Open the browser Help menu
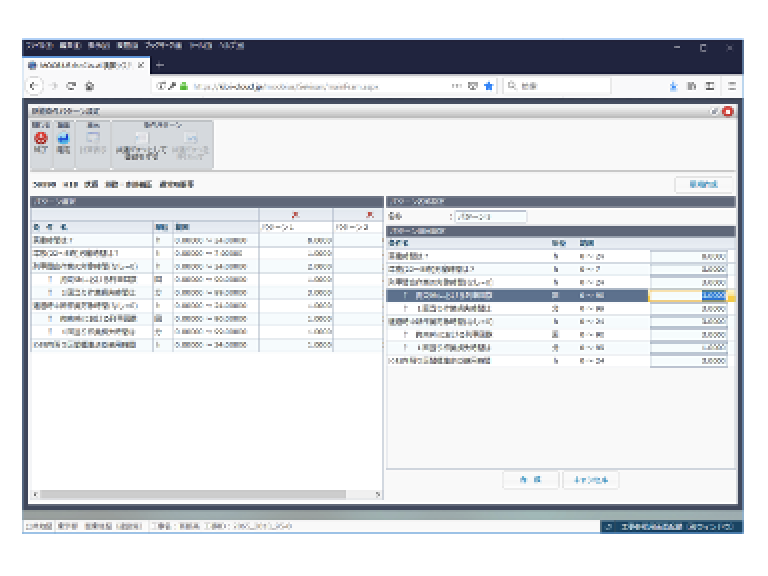The height and width of the screenshot is (576, 768). (x=231, y=46)
